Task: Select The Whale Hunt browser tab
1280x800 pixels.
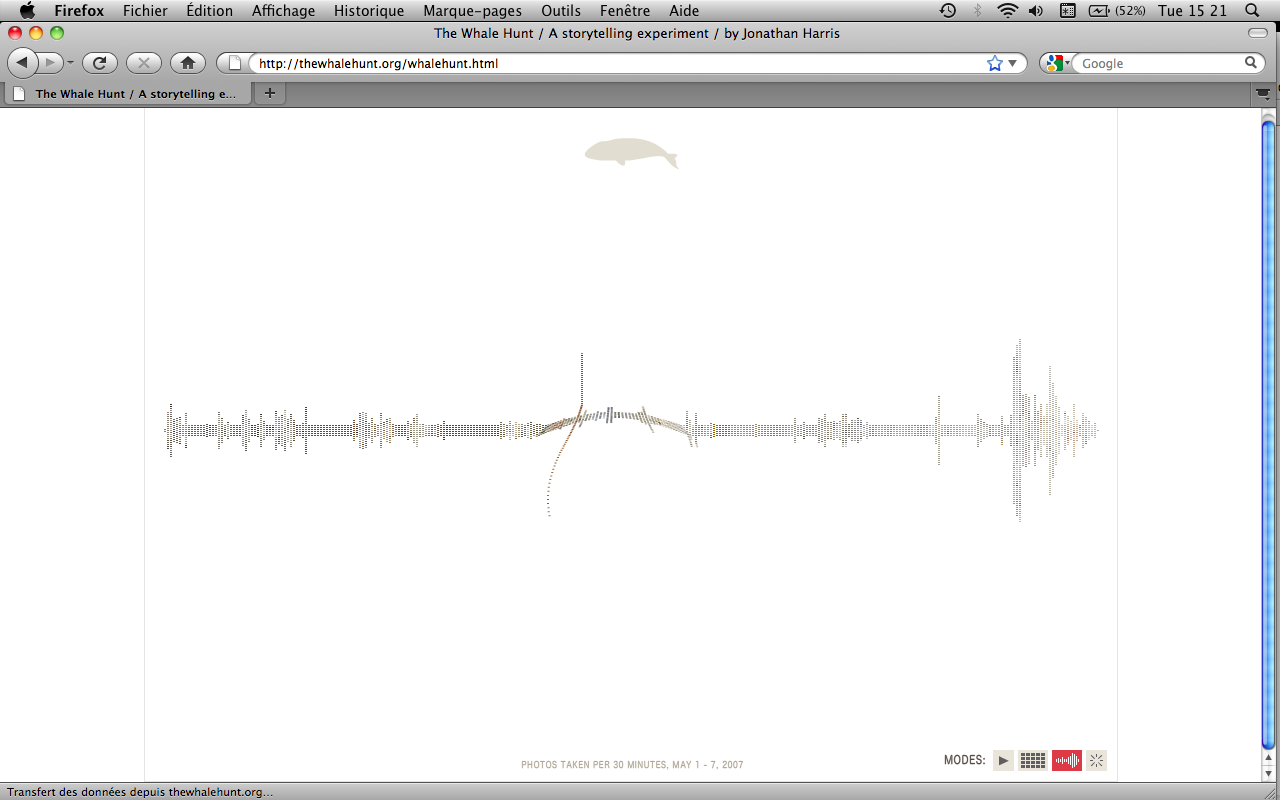Action: point(127,94)
